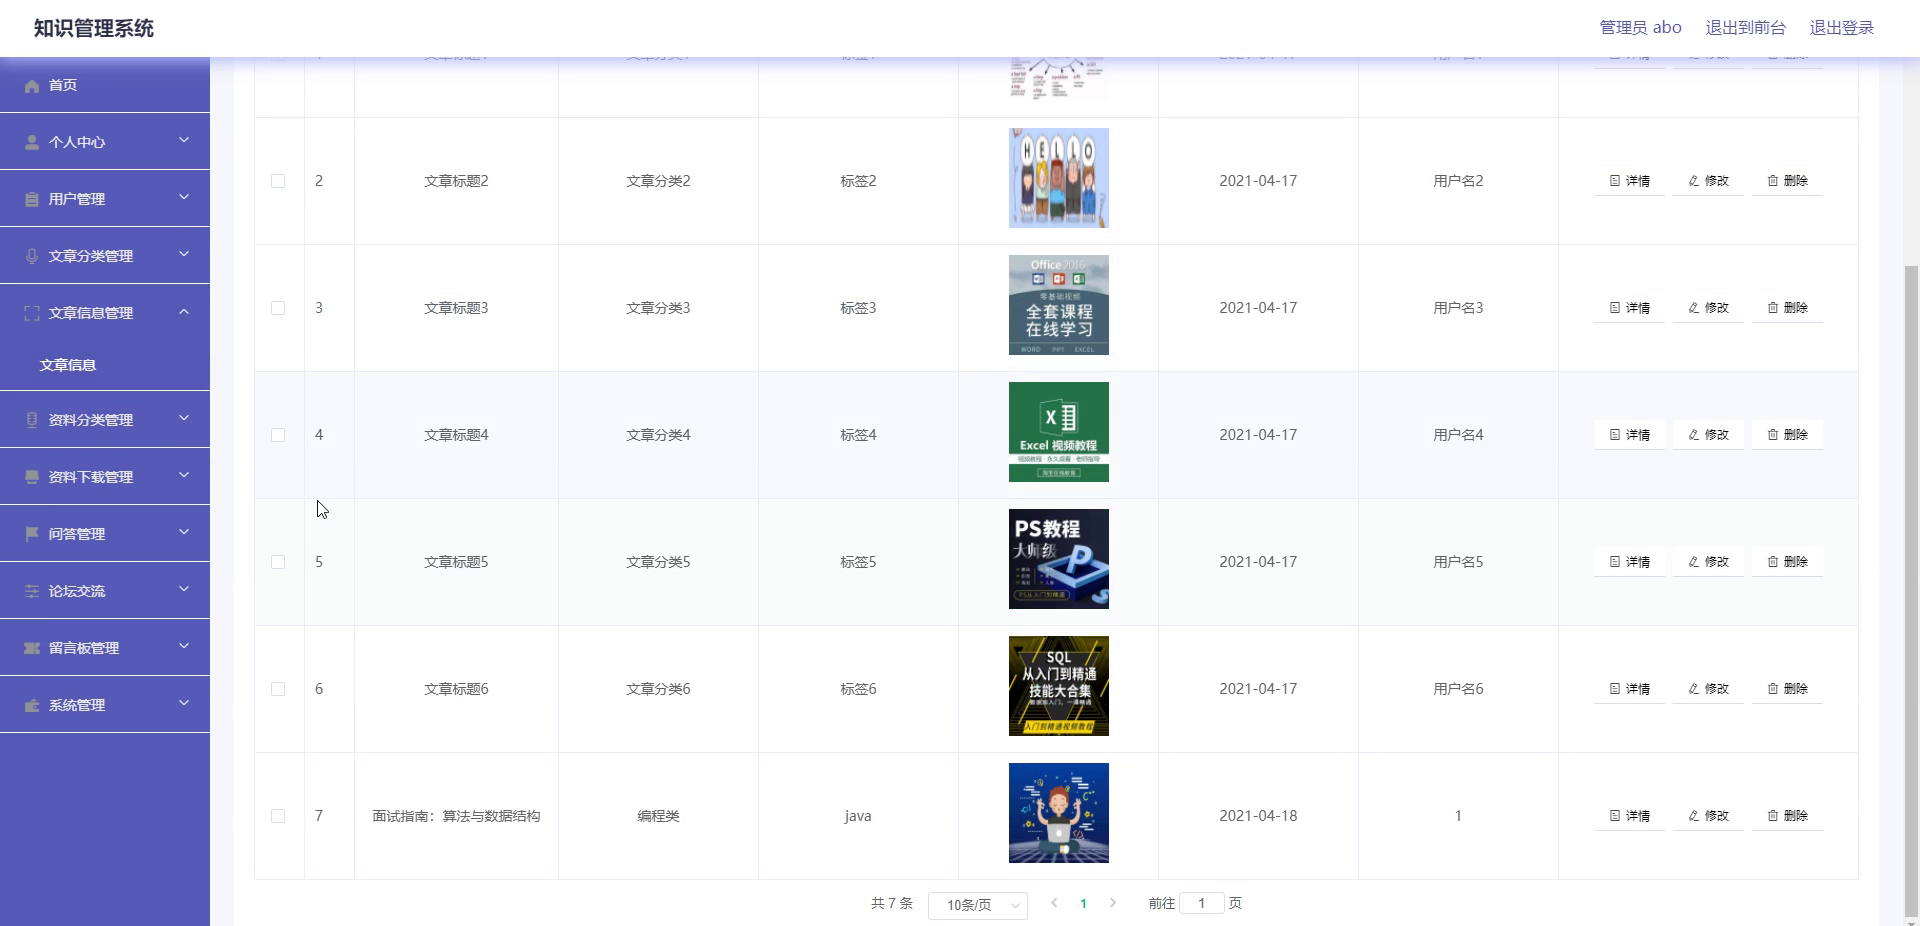
Task: Open 详情 for 面试指南 row
Action: [x=1629, y=816]
